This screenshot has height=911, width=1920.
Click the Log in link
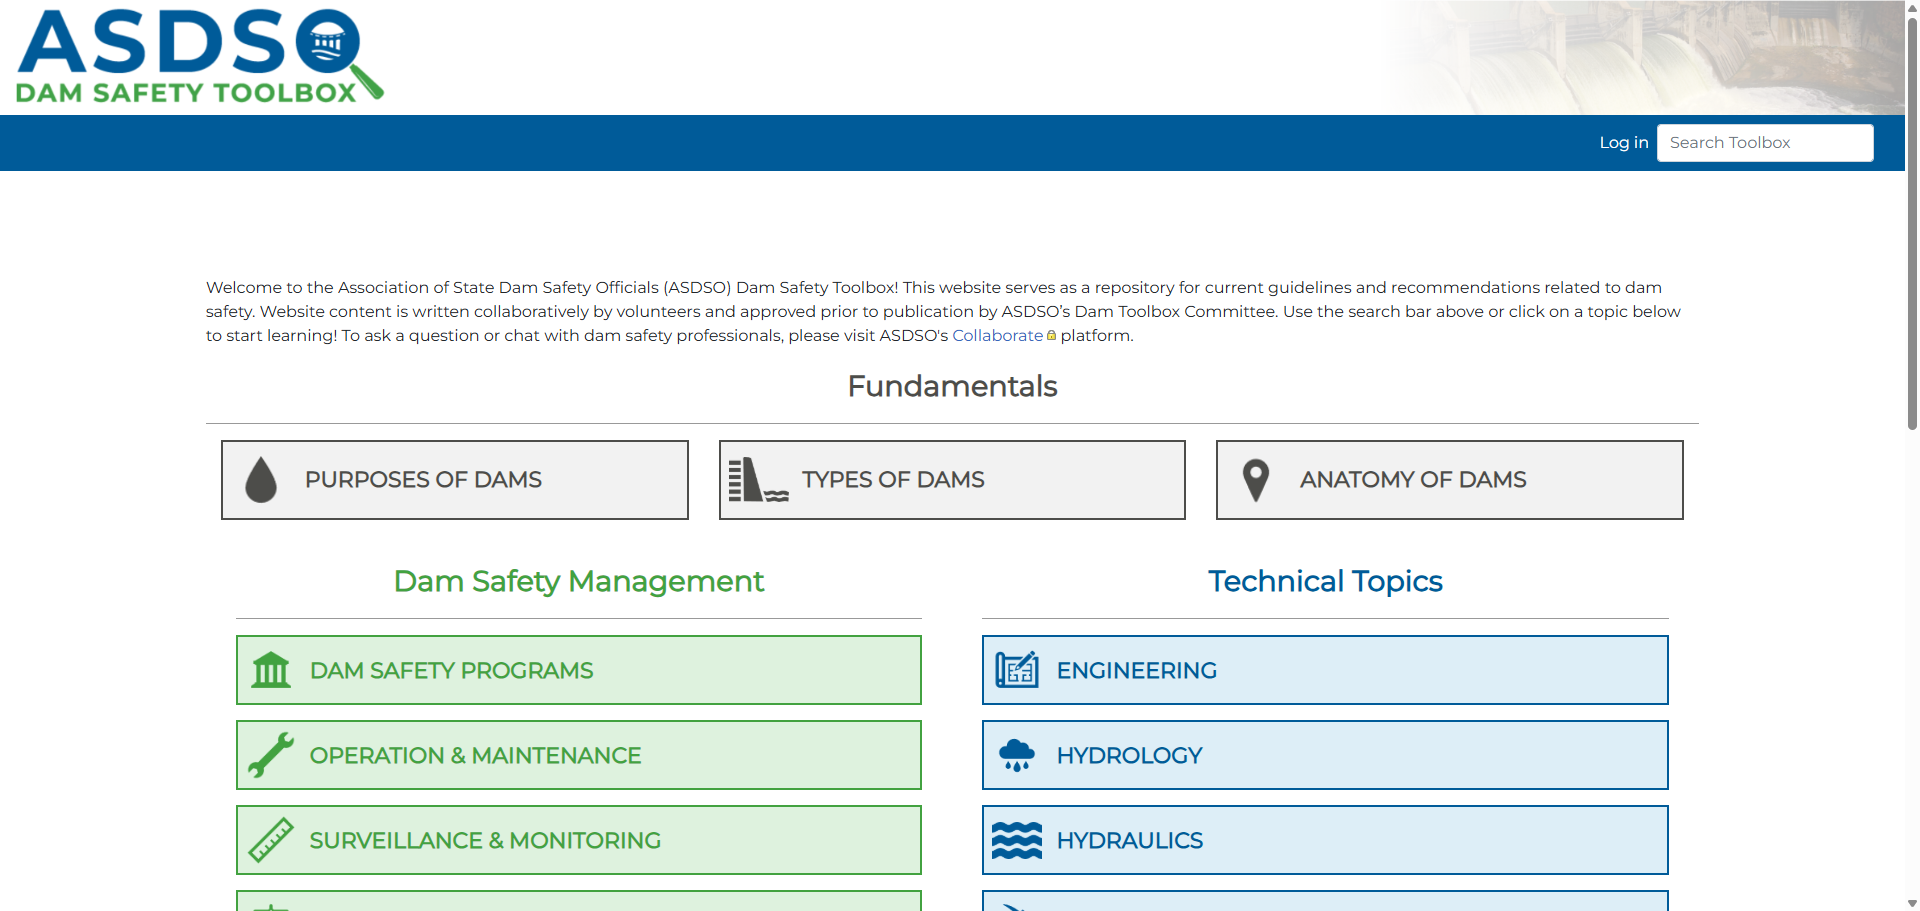(x=1623, y=143)
